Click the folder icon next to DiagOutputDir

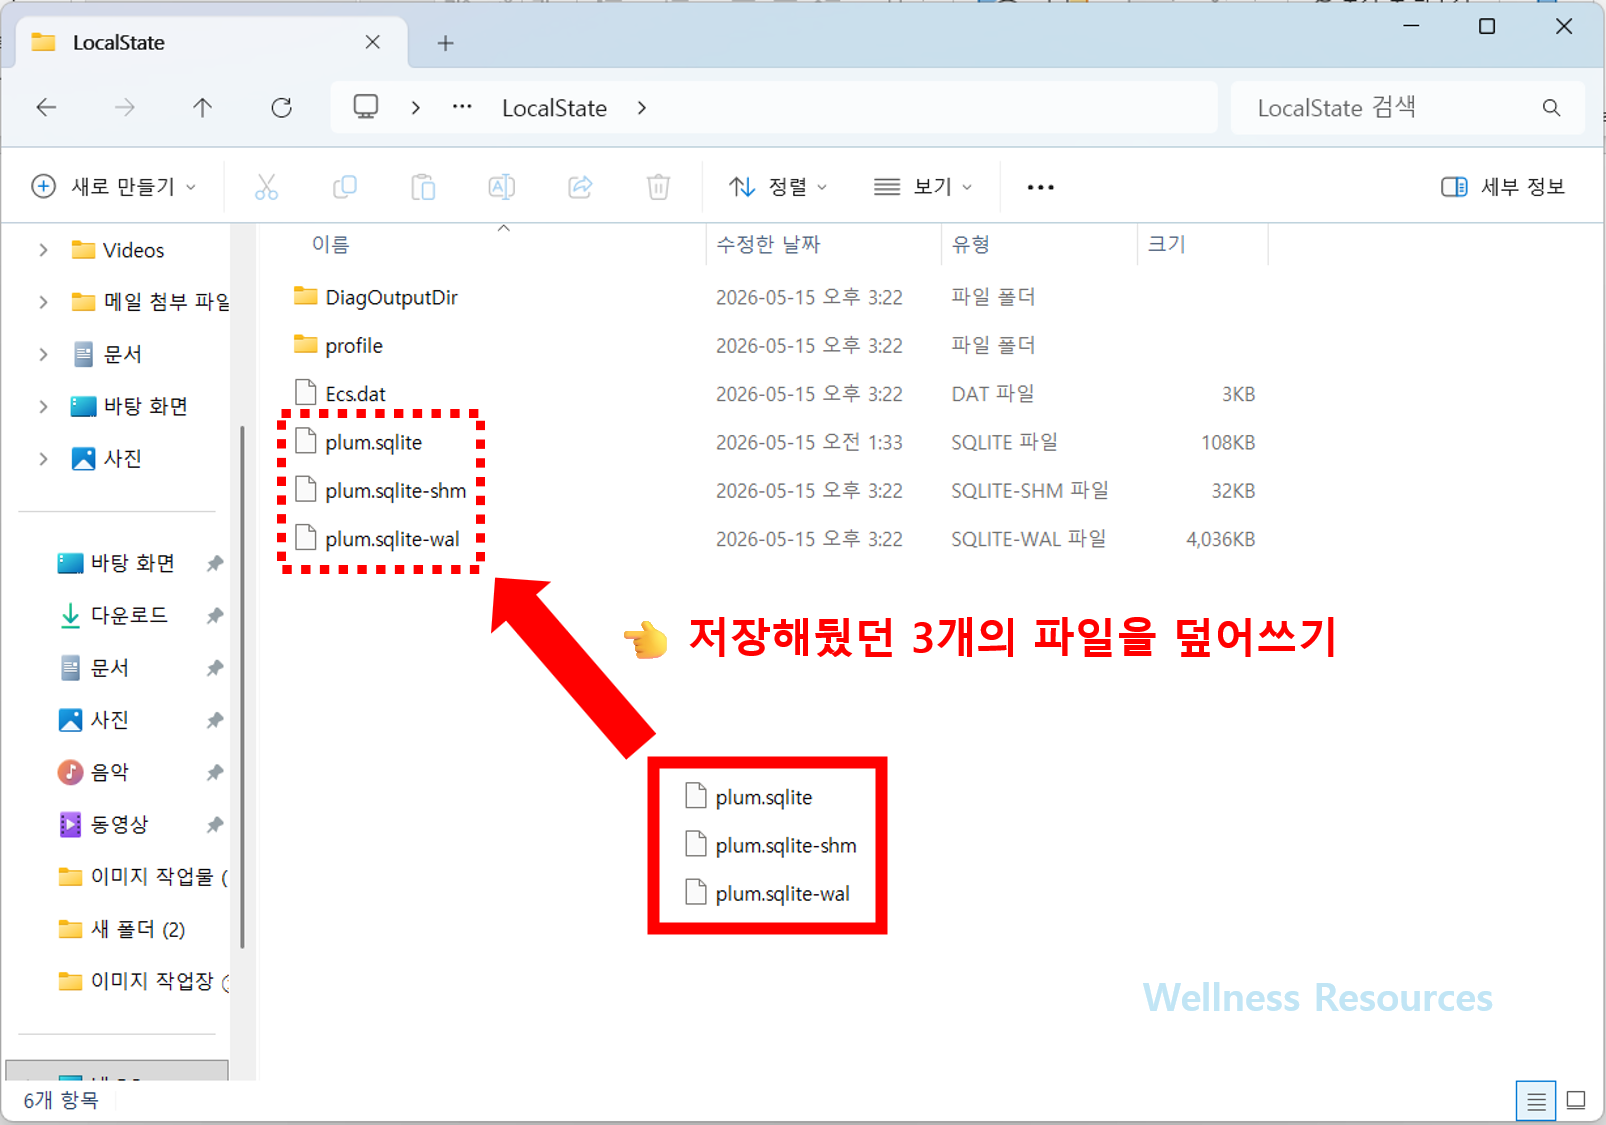coord(305,296)
